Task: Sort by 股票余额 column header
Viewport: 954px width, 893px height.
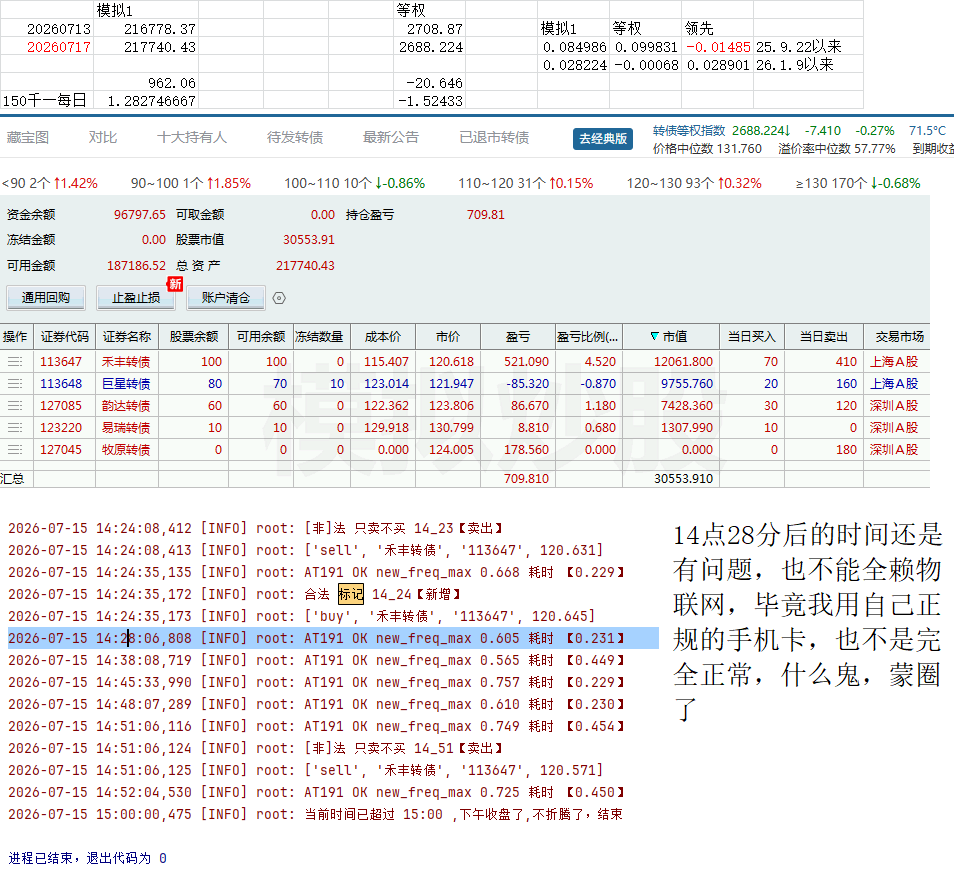Action: click(193, 336)
